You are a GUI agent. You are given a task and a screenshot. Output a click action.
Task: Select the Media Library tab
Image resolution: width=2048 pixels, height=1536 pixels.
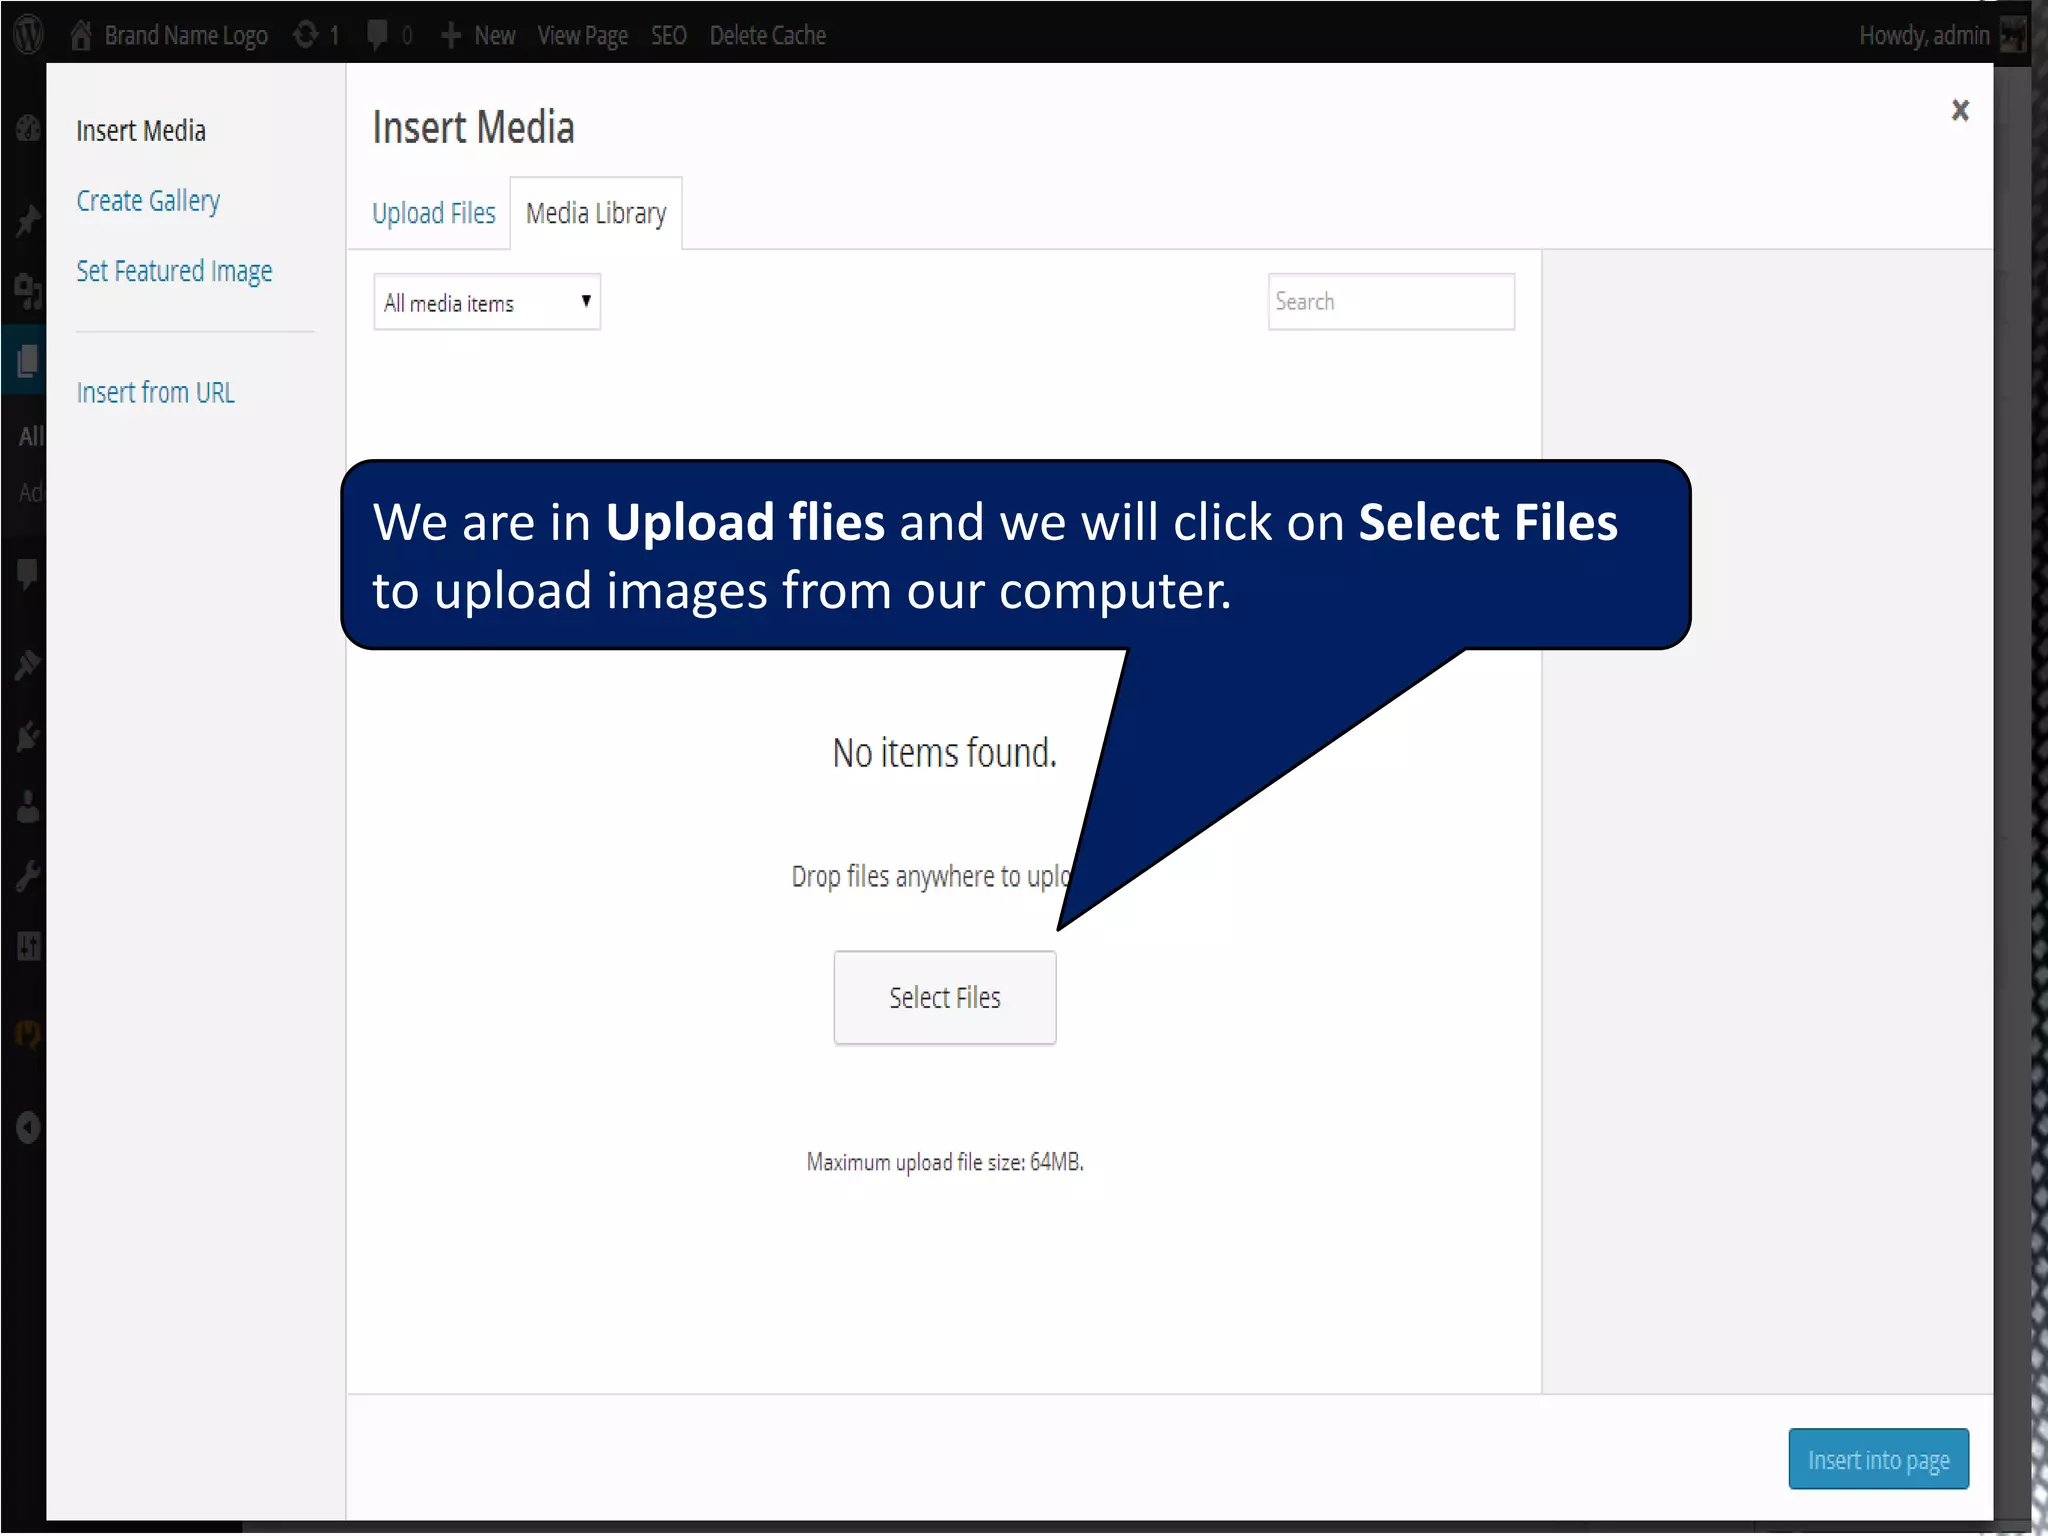pyautogui.click(x=596, y=213)
